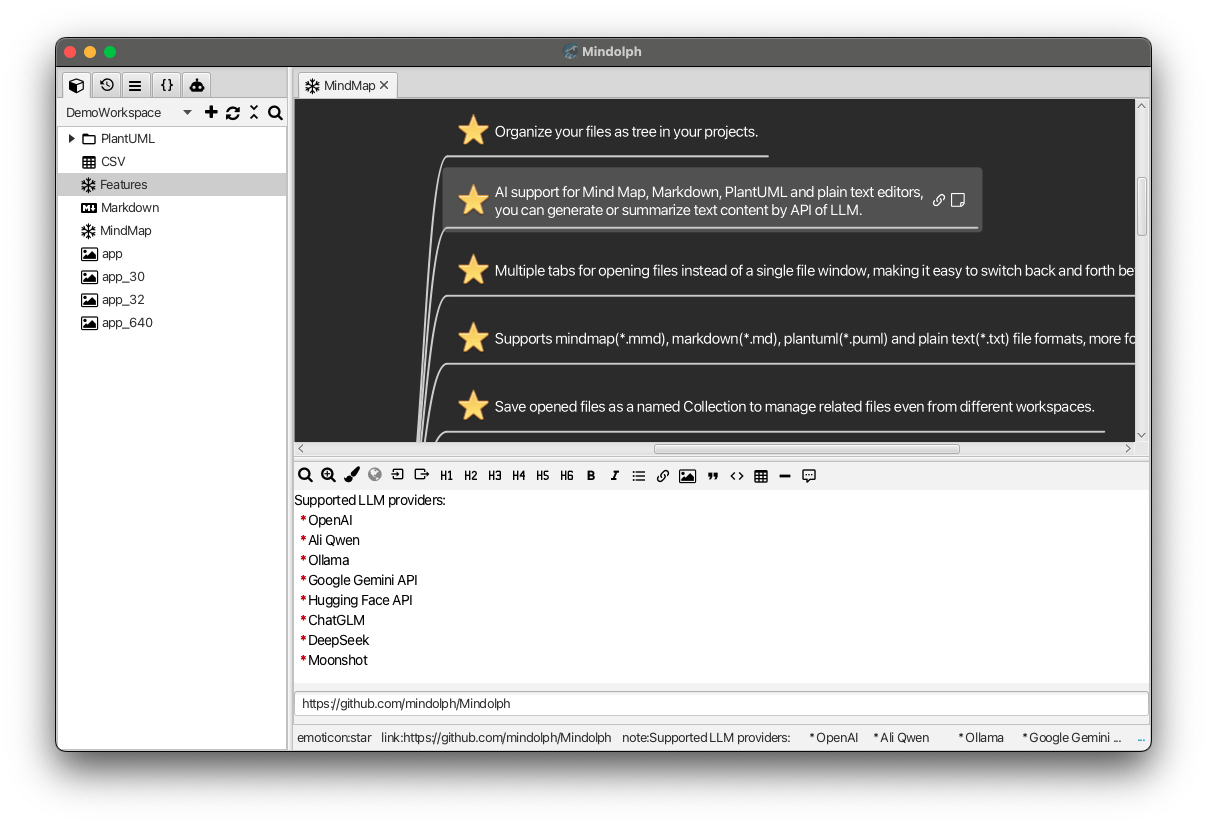This screenshot has height=825, width=1207.
Task: Insert hyperlink in note toolbar
Action: 663,476
